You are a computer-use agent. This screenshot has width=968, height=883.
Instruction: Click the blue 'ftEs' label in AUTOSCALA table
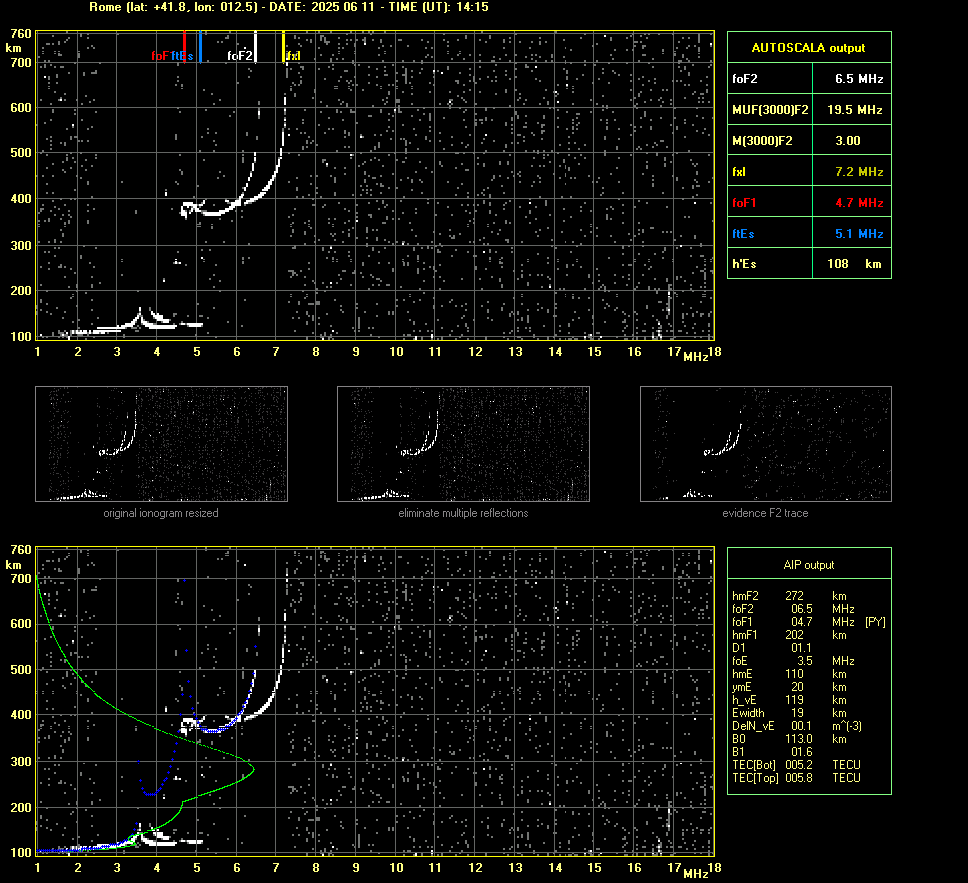coord(743,234)
